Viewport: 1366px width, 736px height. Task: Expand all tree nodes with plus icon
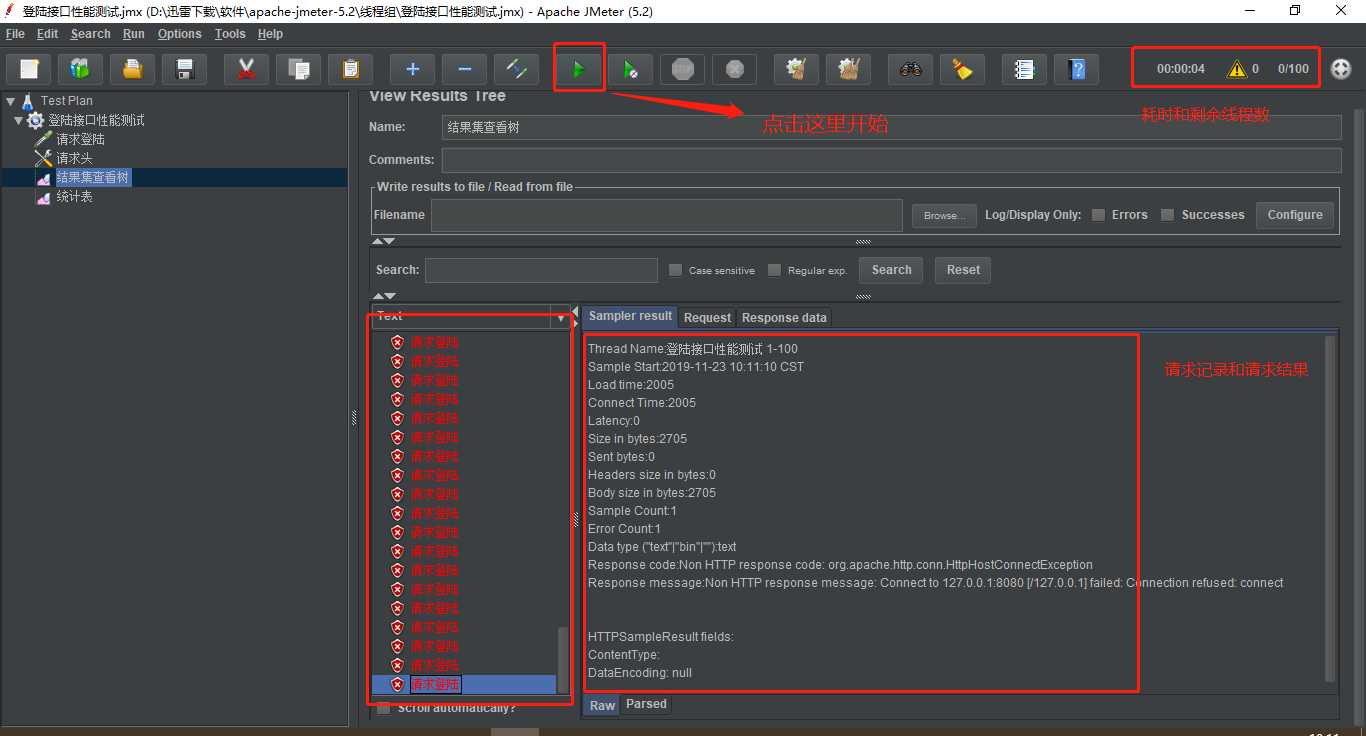coord(412,69)
